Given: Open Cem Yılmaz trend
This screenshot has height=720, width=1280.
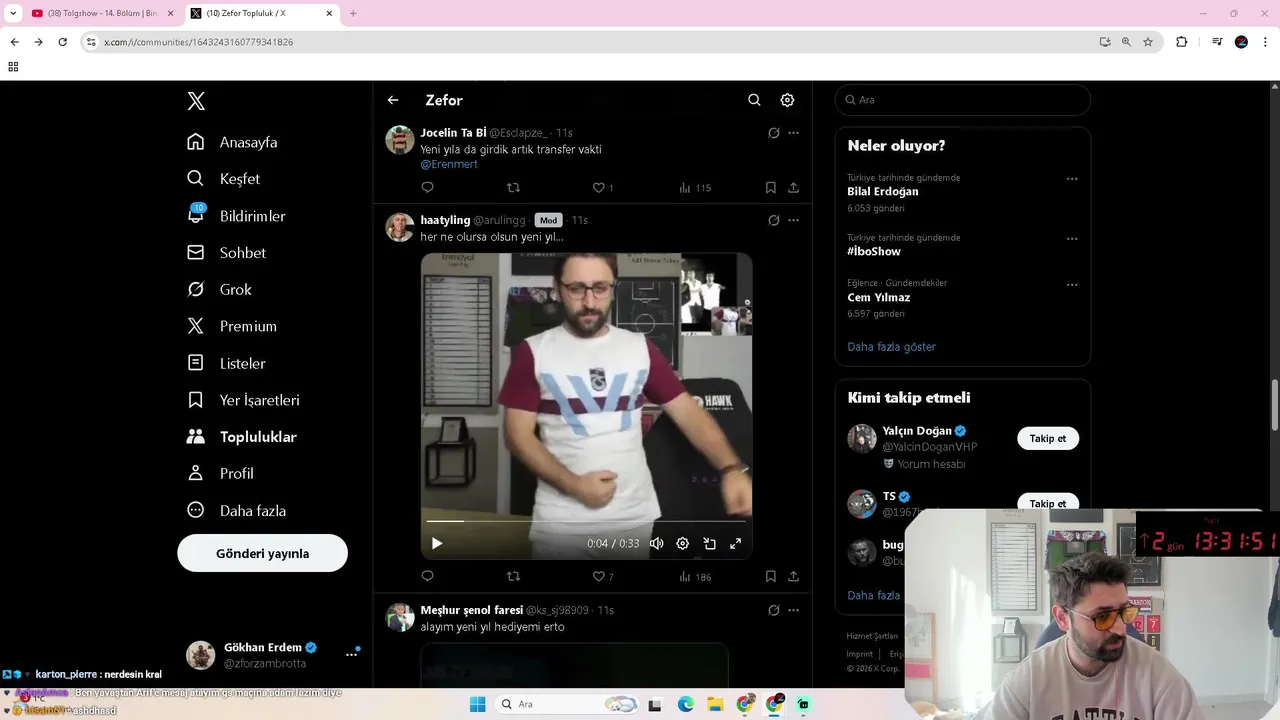Looking at the screenshot, I should pyautogui.click(x=879, y=298).
